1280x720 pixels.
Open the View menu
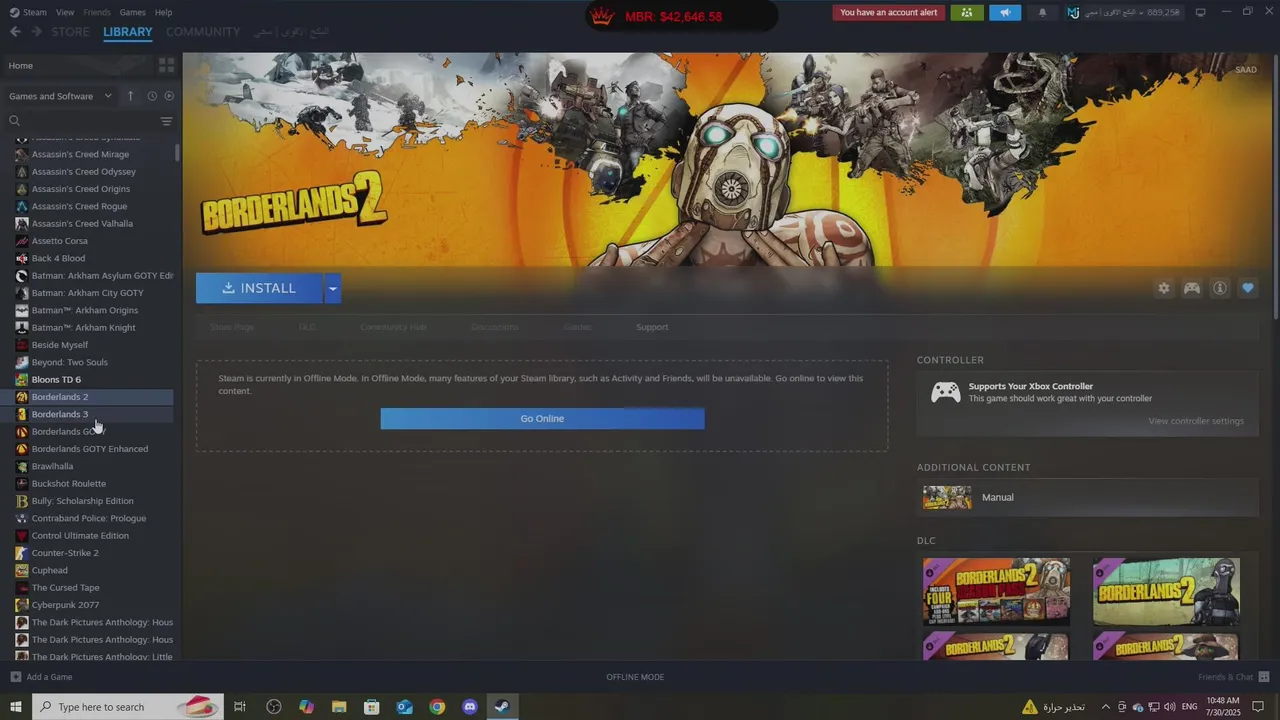click(65, 12)
